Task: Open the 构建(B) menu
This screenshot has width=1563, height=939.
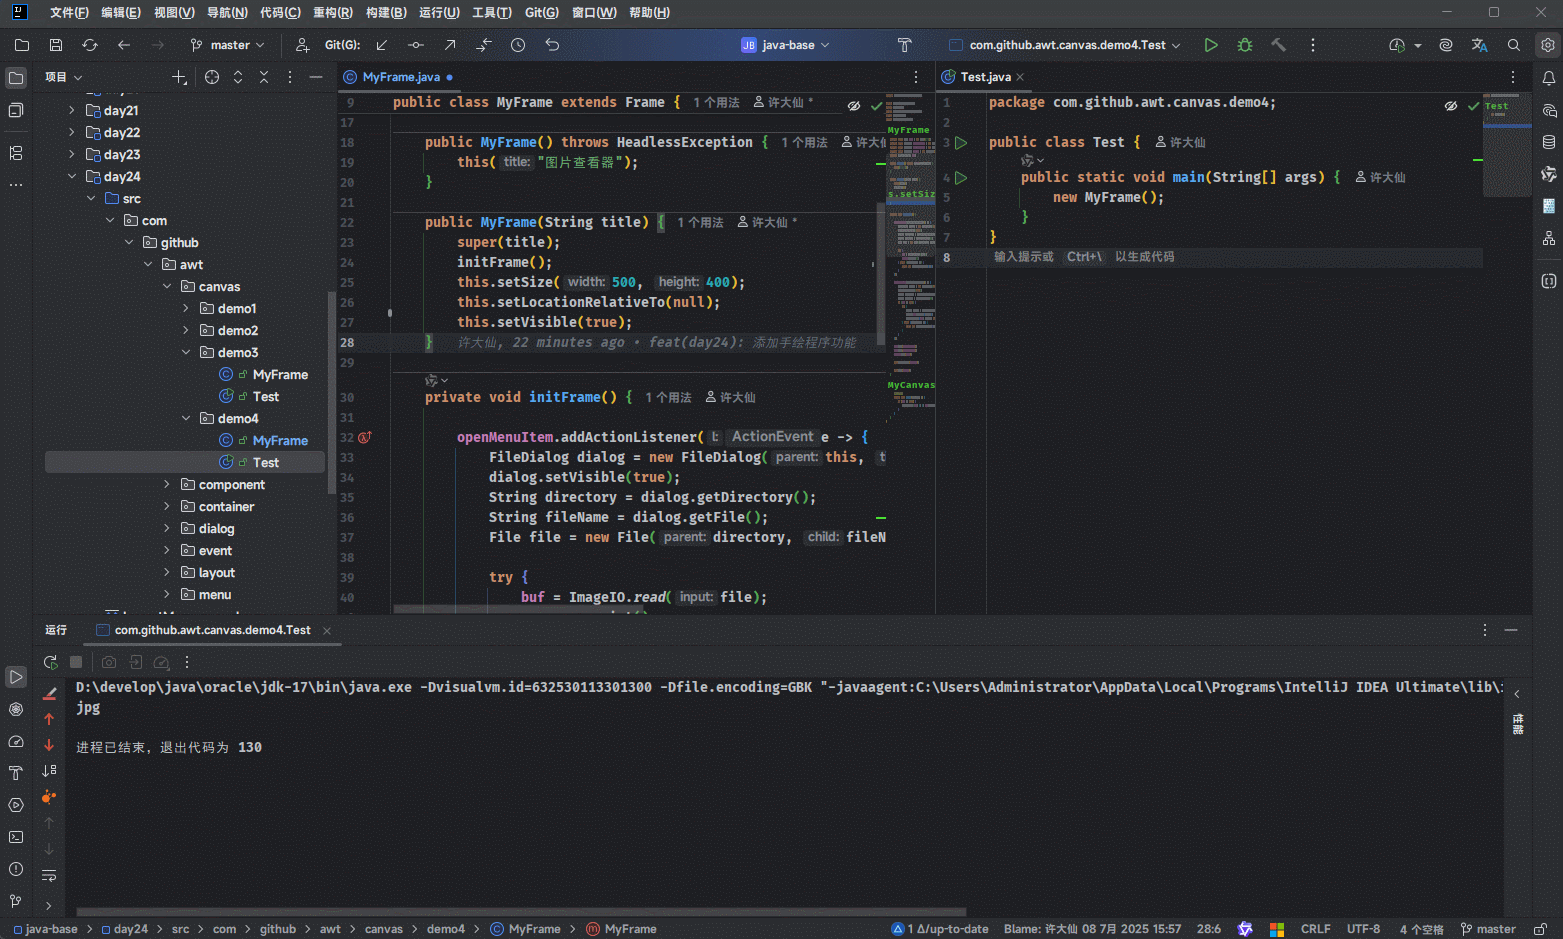Action: pyautogui.click(x=385, y=13)
